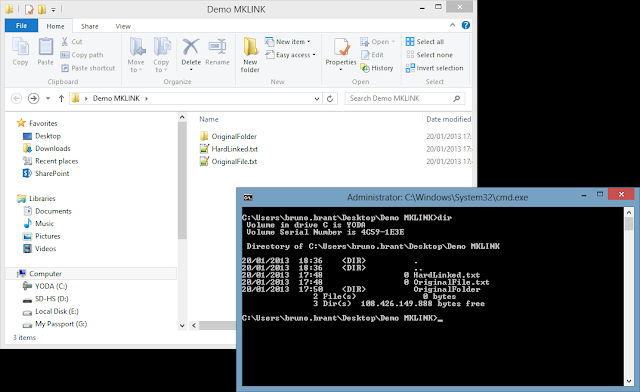Expand the address bar history dropdown
This screenshot has width=640, height=392.
[317, 98]
